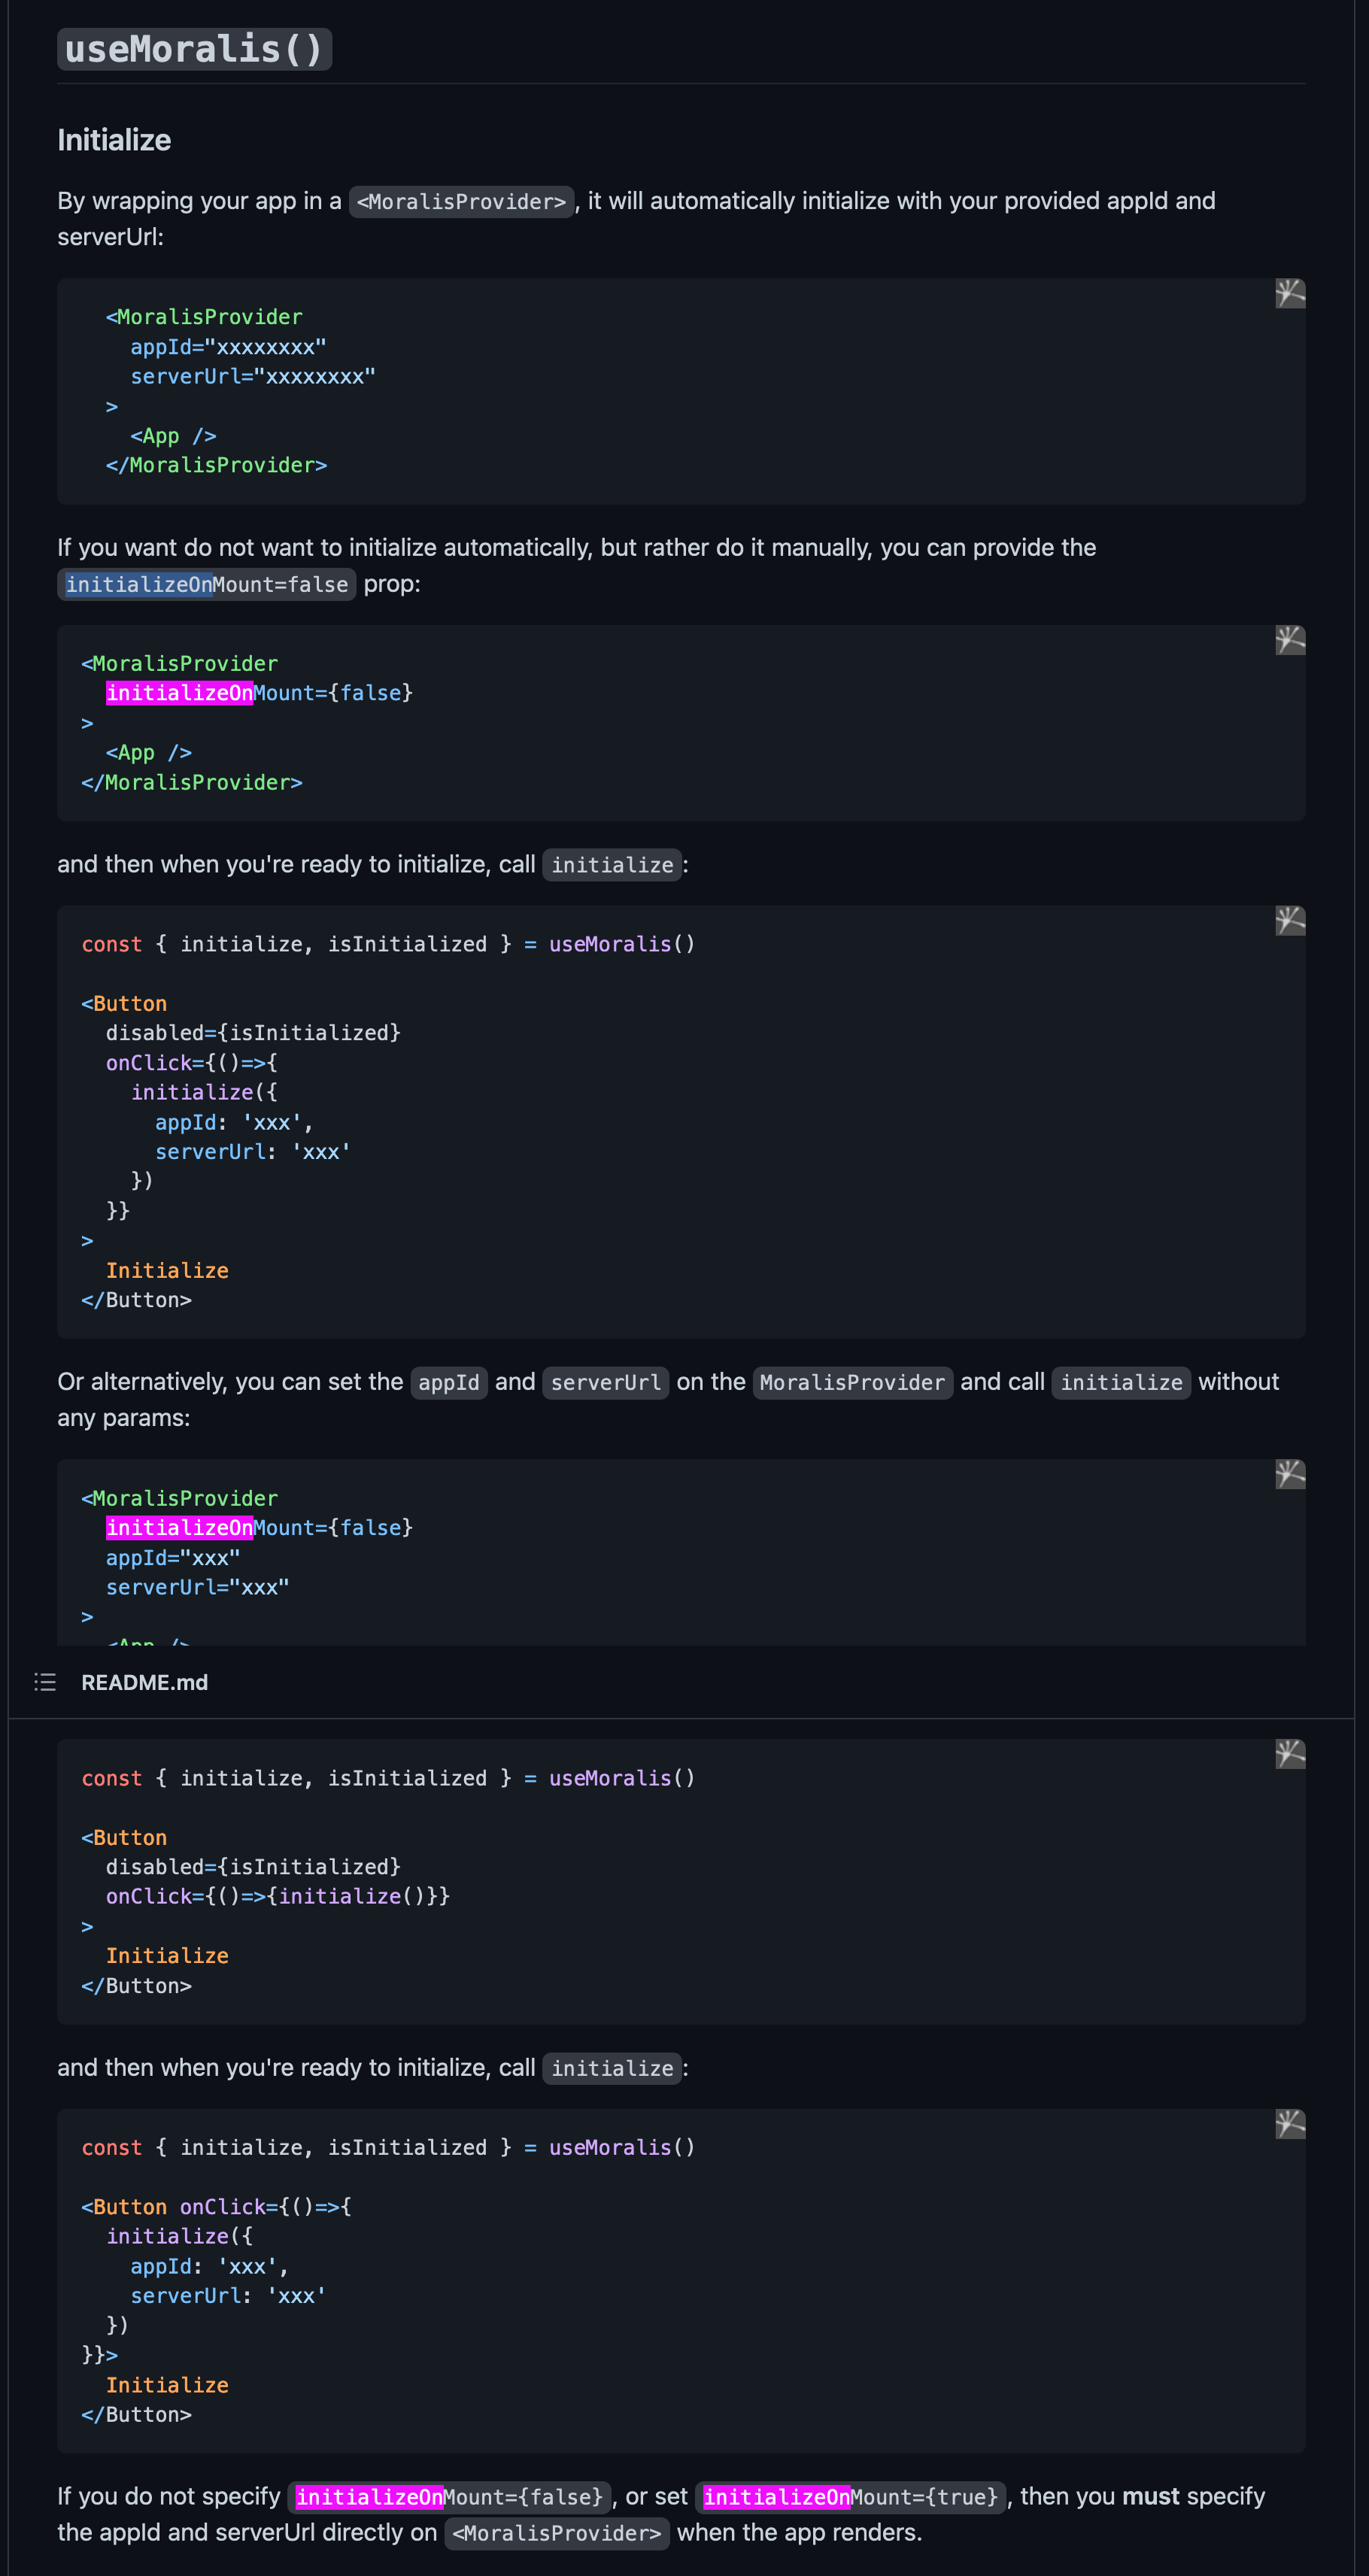
Task: Click the code line 'appId="xxx"'
Action: coord(173,1558)
